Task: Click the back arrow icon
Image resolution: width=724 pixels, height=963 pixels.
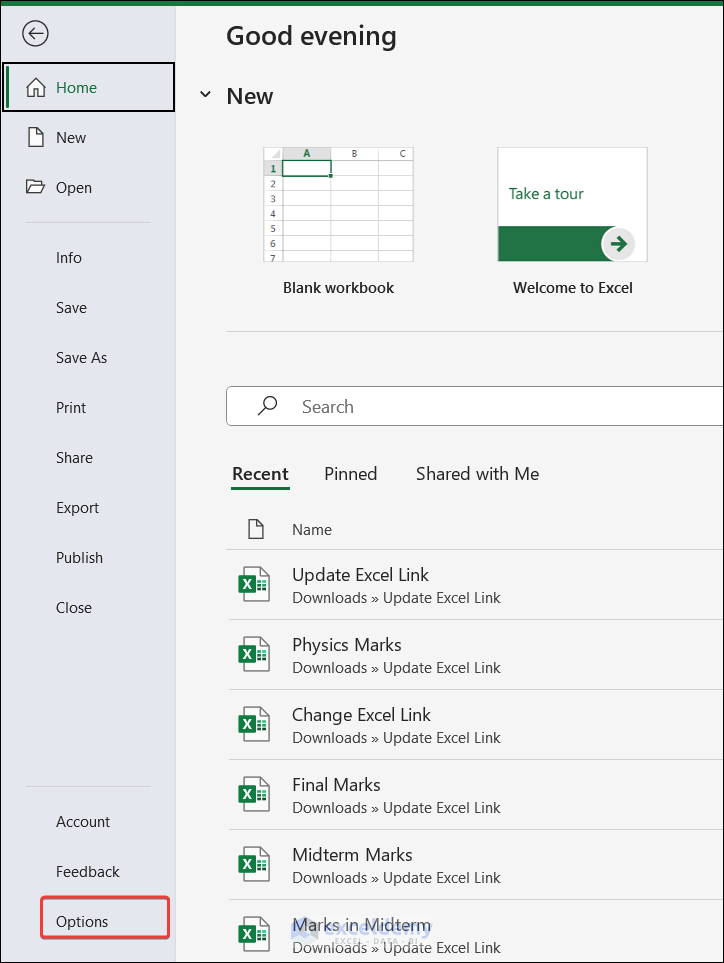Action: [36, 34]
